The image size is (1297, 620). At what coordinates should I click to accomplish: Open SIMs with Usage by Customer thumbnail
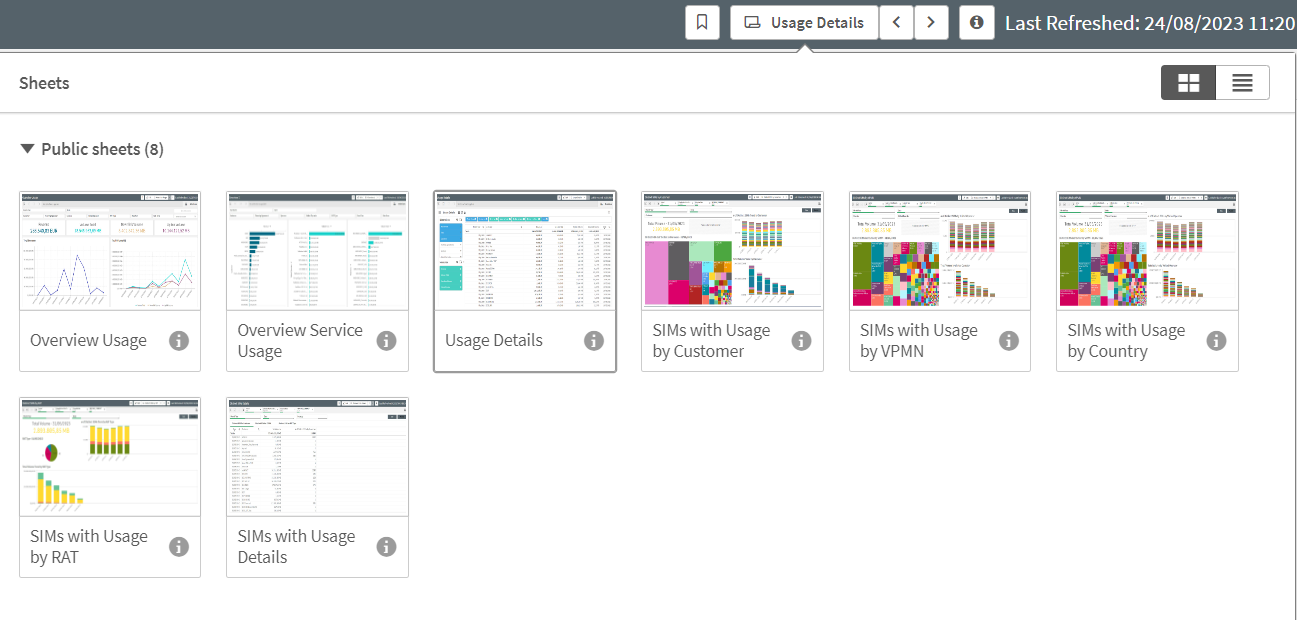[732, 250]
